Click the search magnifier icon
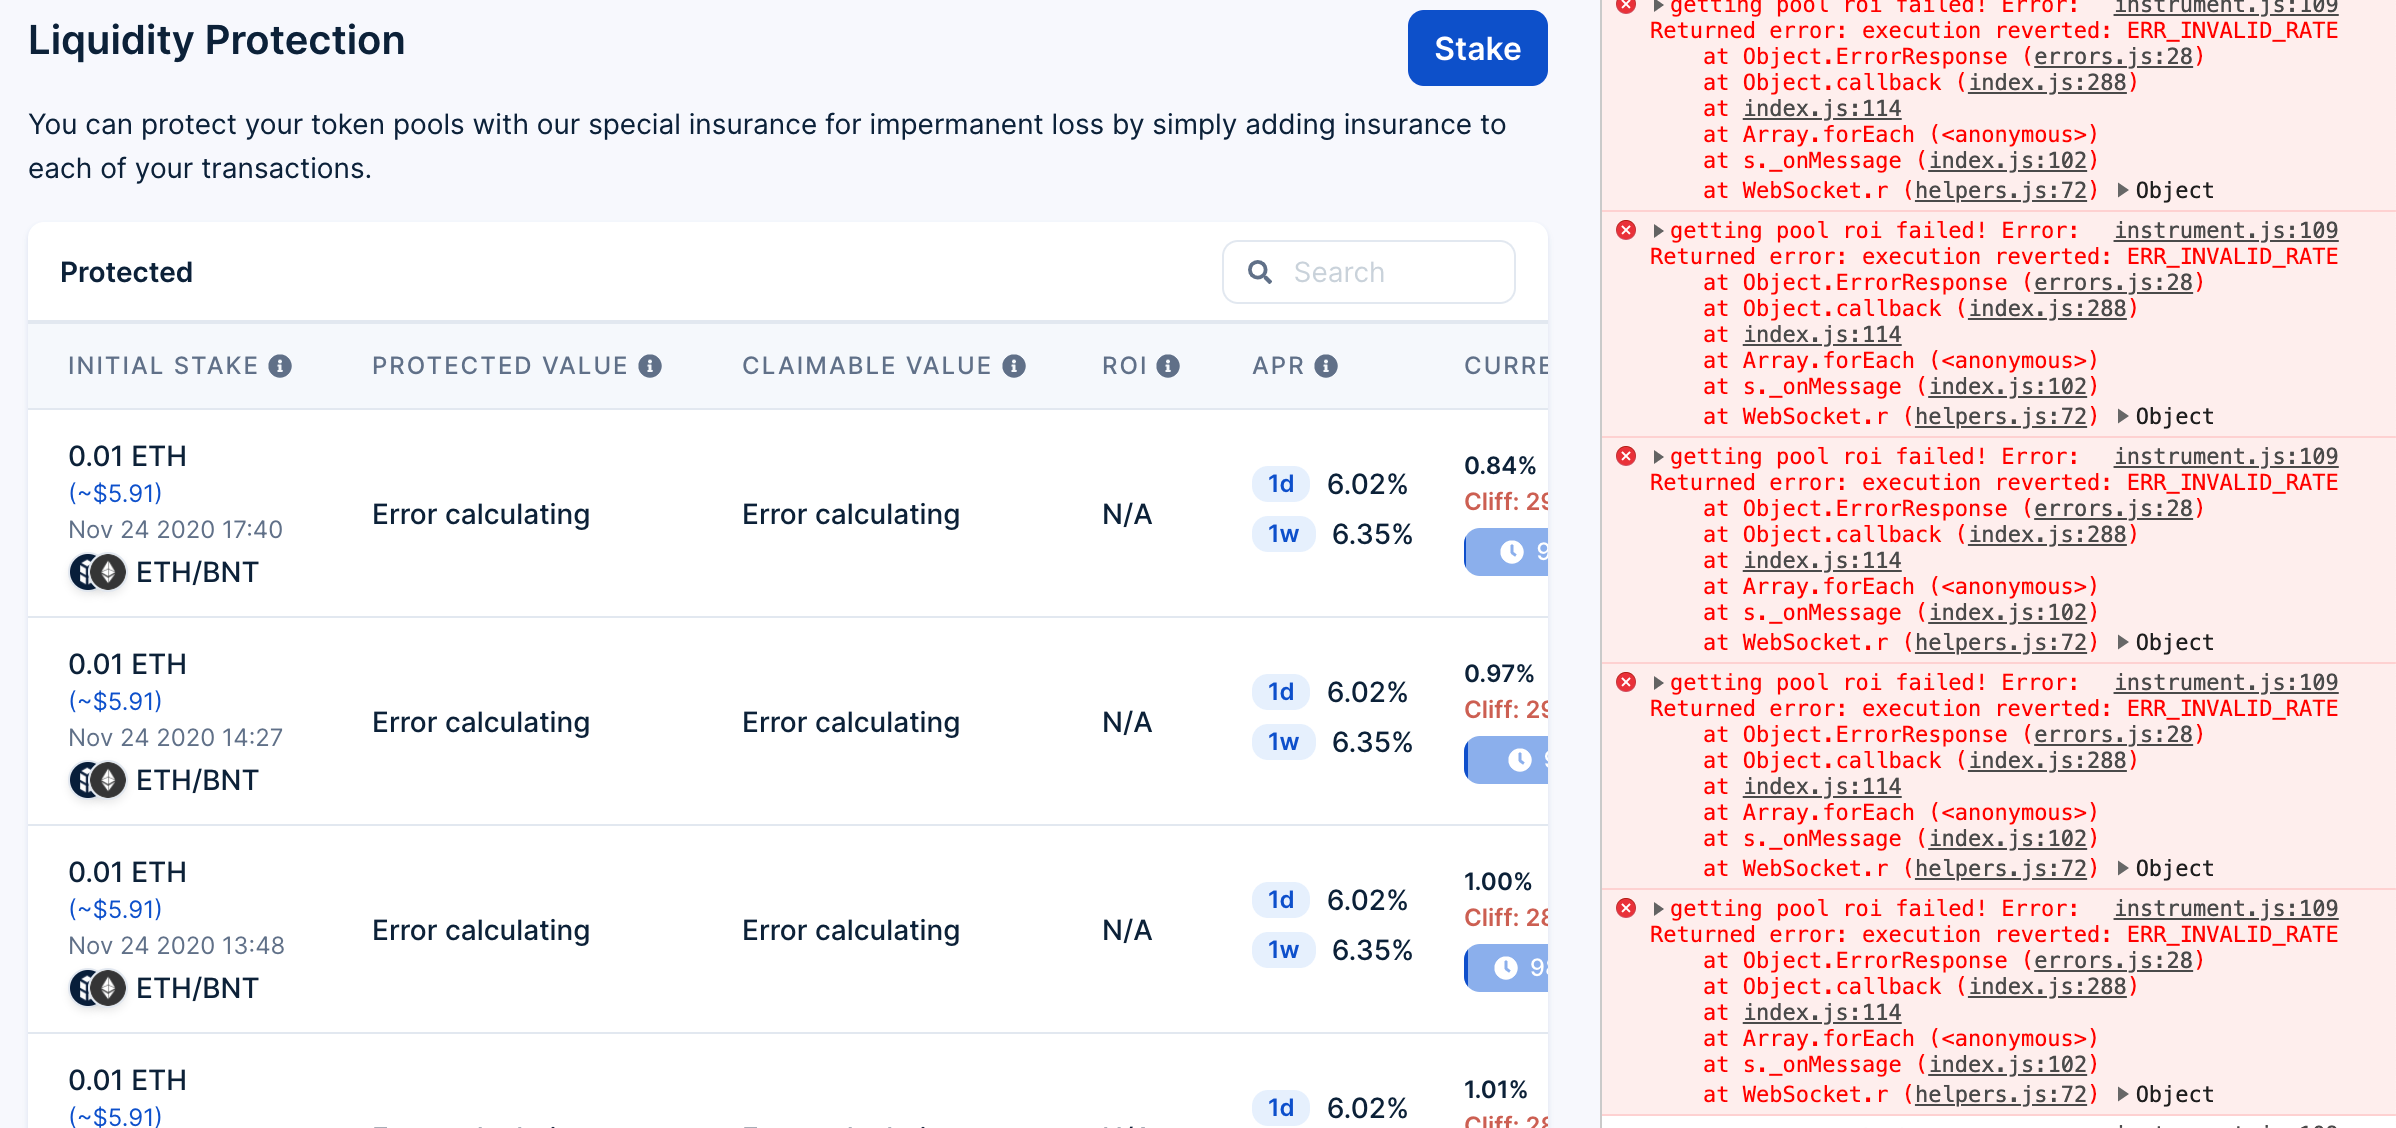 tap(1259, 271)
